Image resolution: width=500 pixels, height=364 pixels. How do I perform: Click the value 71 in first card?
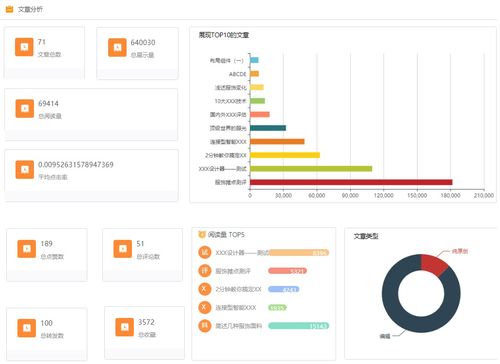[x=42, y=42]
